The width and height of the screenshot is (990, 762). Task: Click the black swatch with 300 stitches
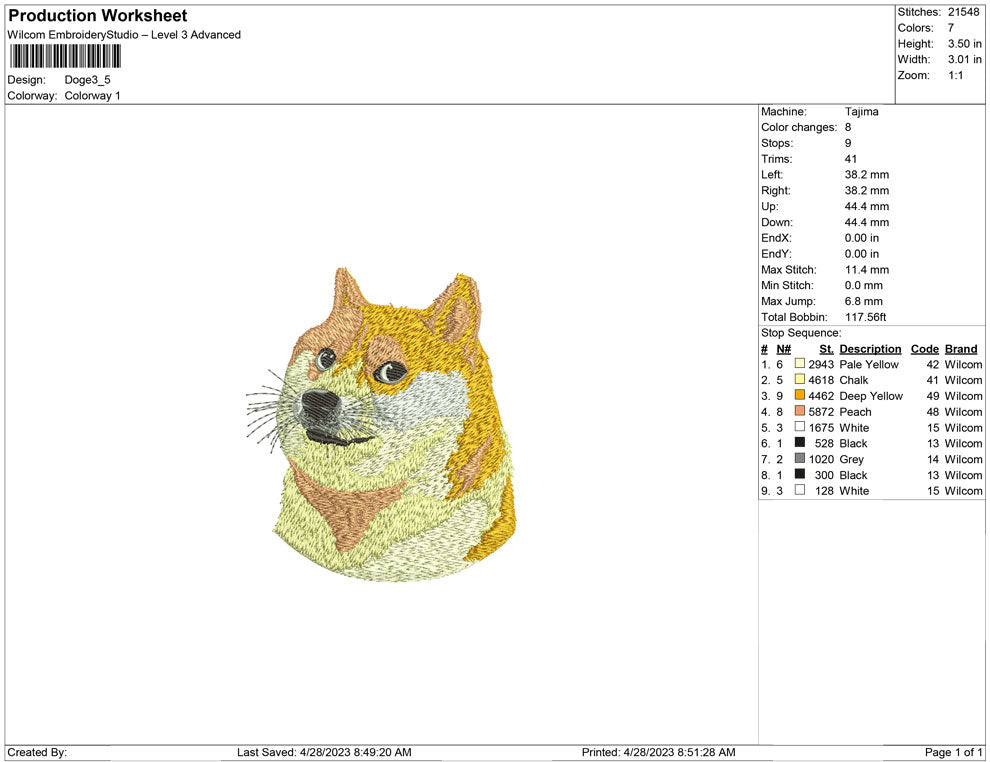pos(800,474)
